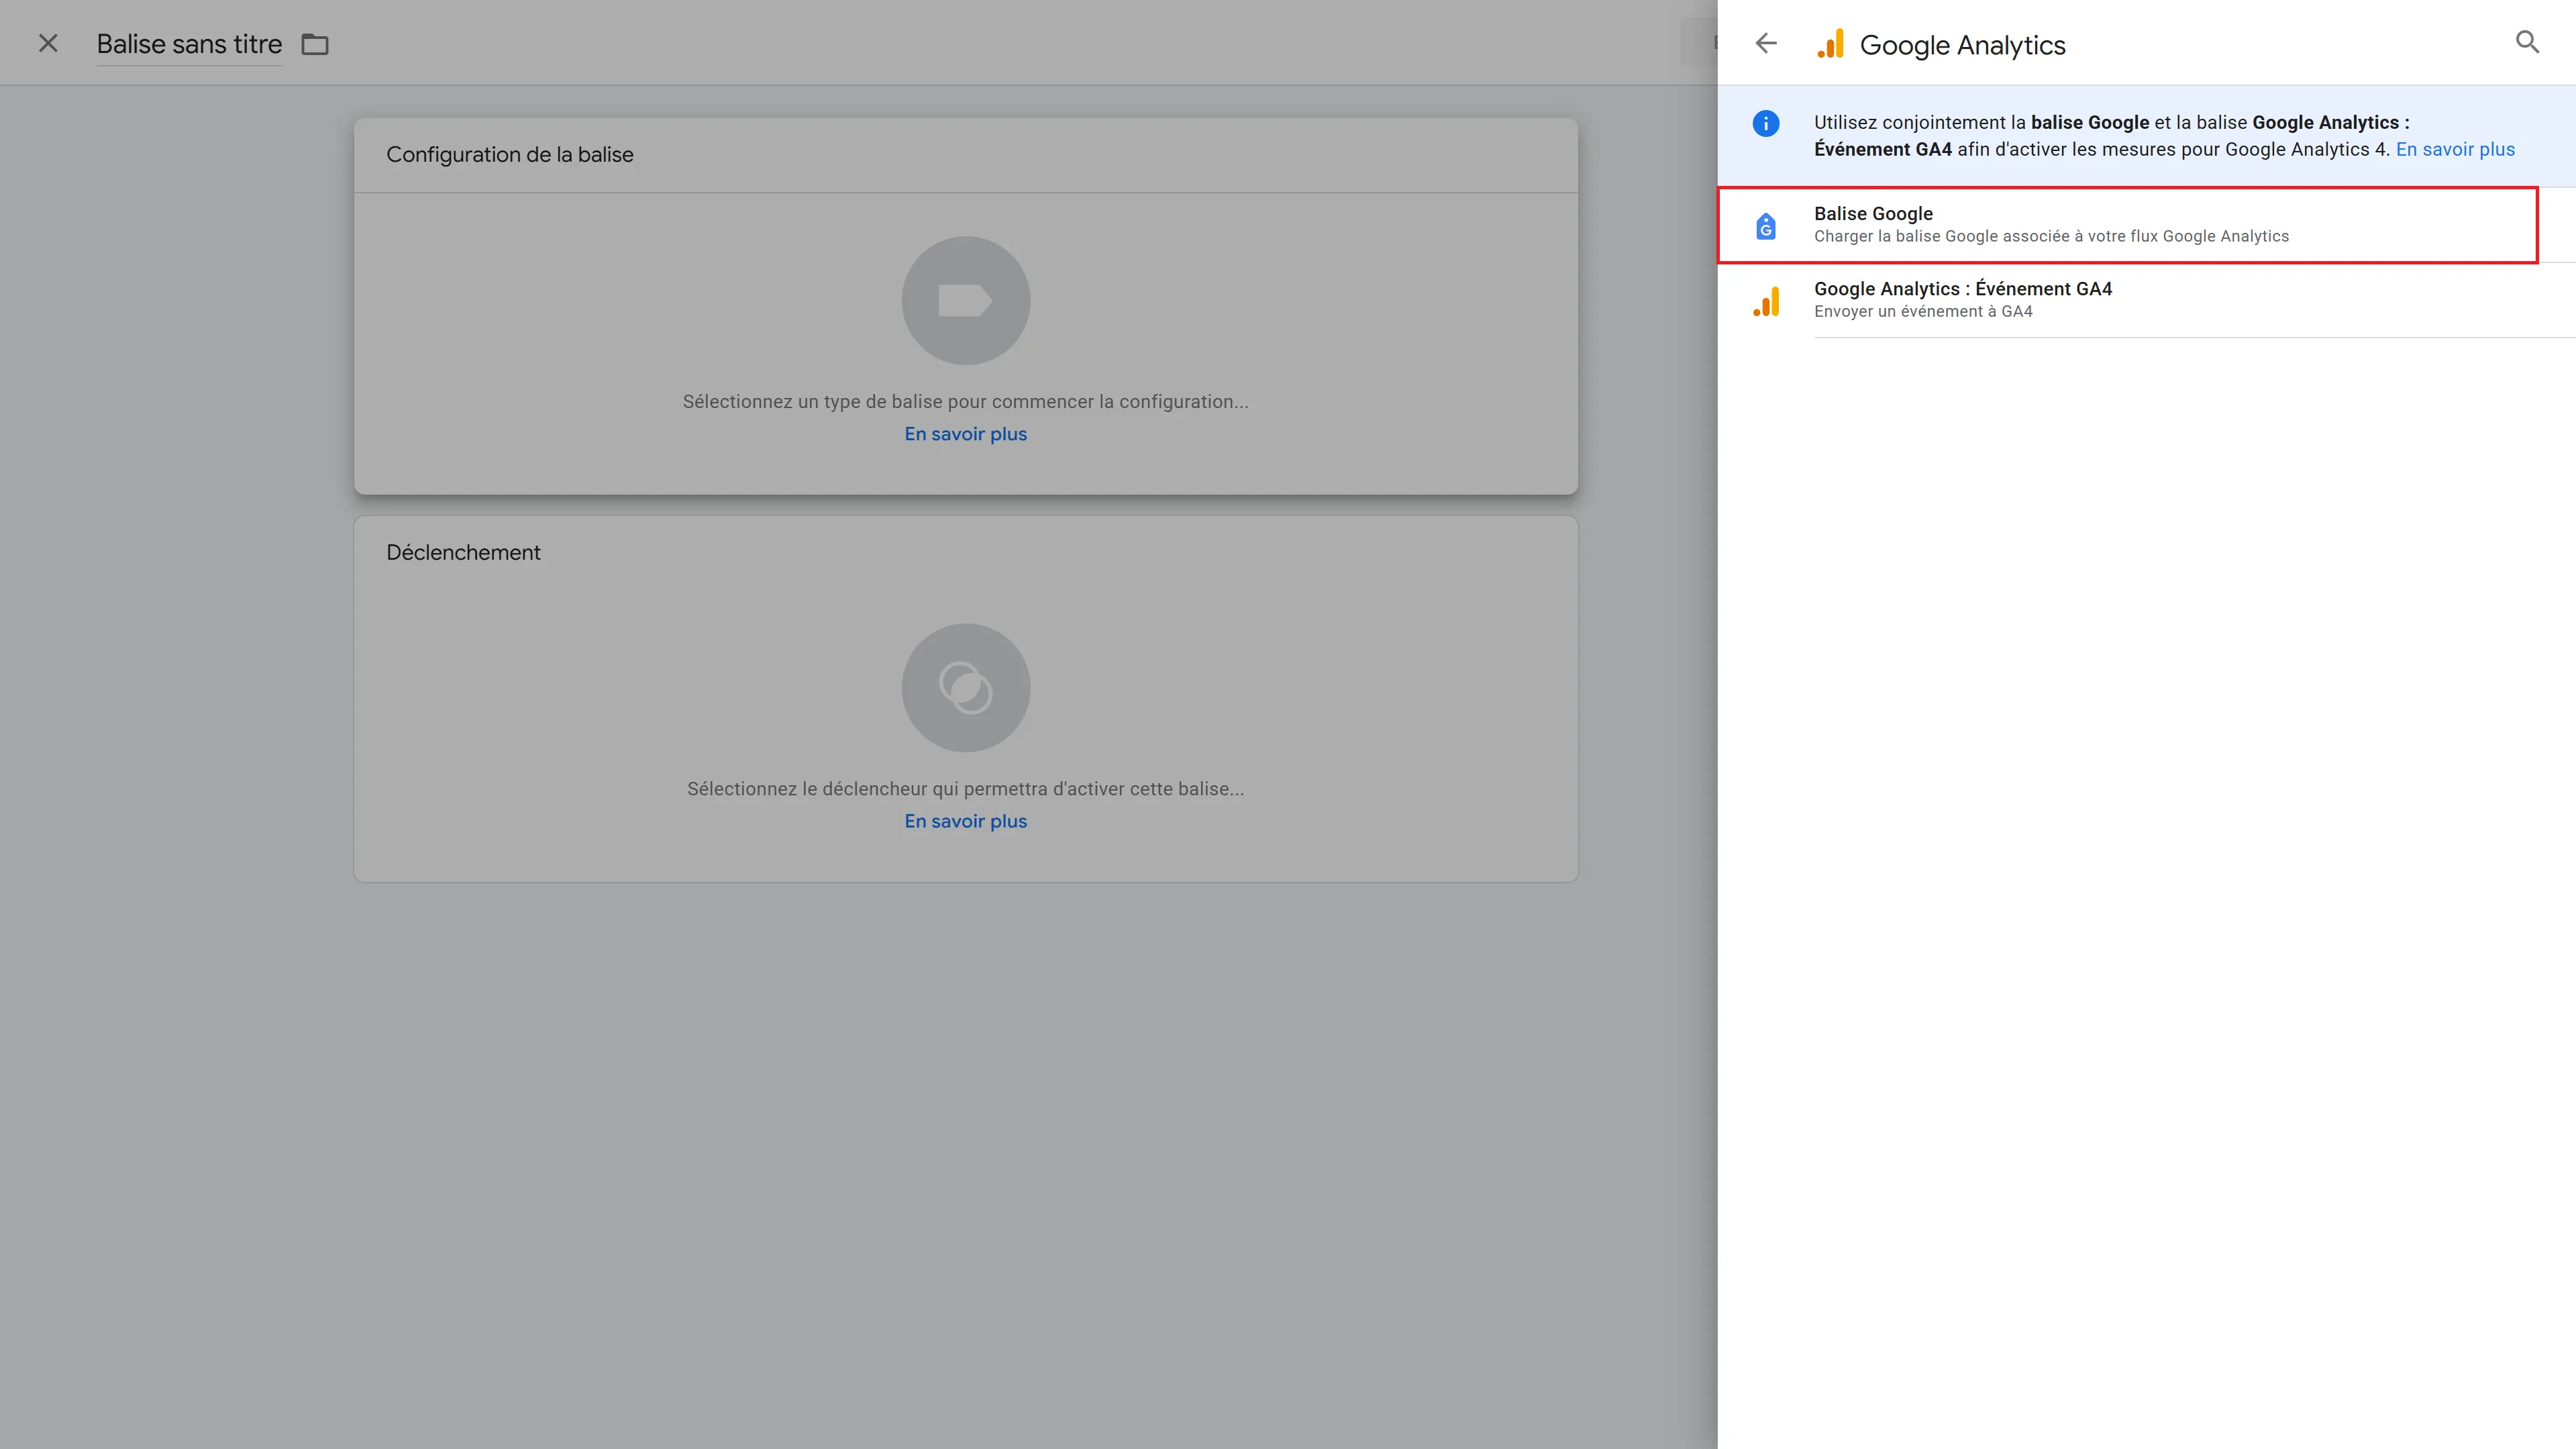Open 'En savoir plus' link in info banner
Screen dimensions: 2576x1449
pyautogui.click(x=2455, y=149)
